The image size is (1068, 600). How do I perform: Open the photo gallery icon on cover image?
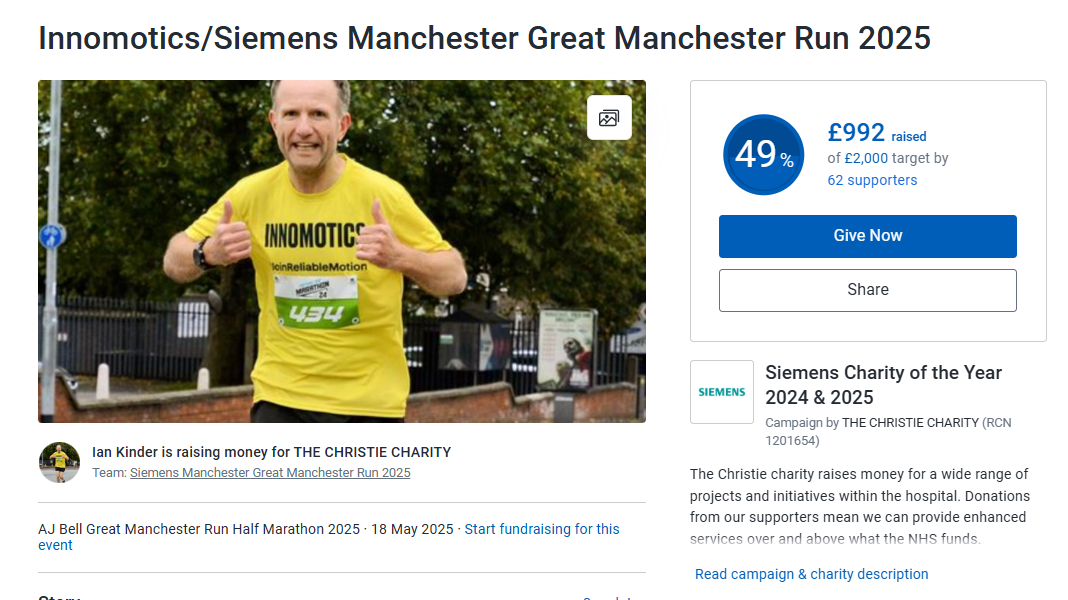point(609,118)
